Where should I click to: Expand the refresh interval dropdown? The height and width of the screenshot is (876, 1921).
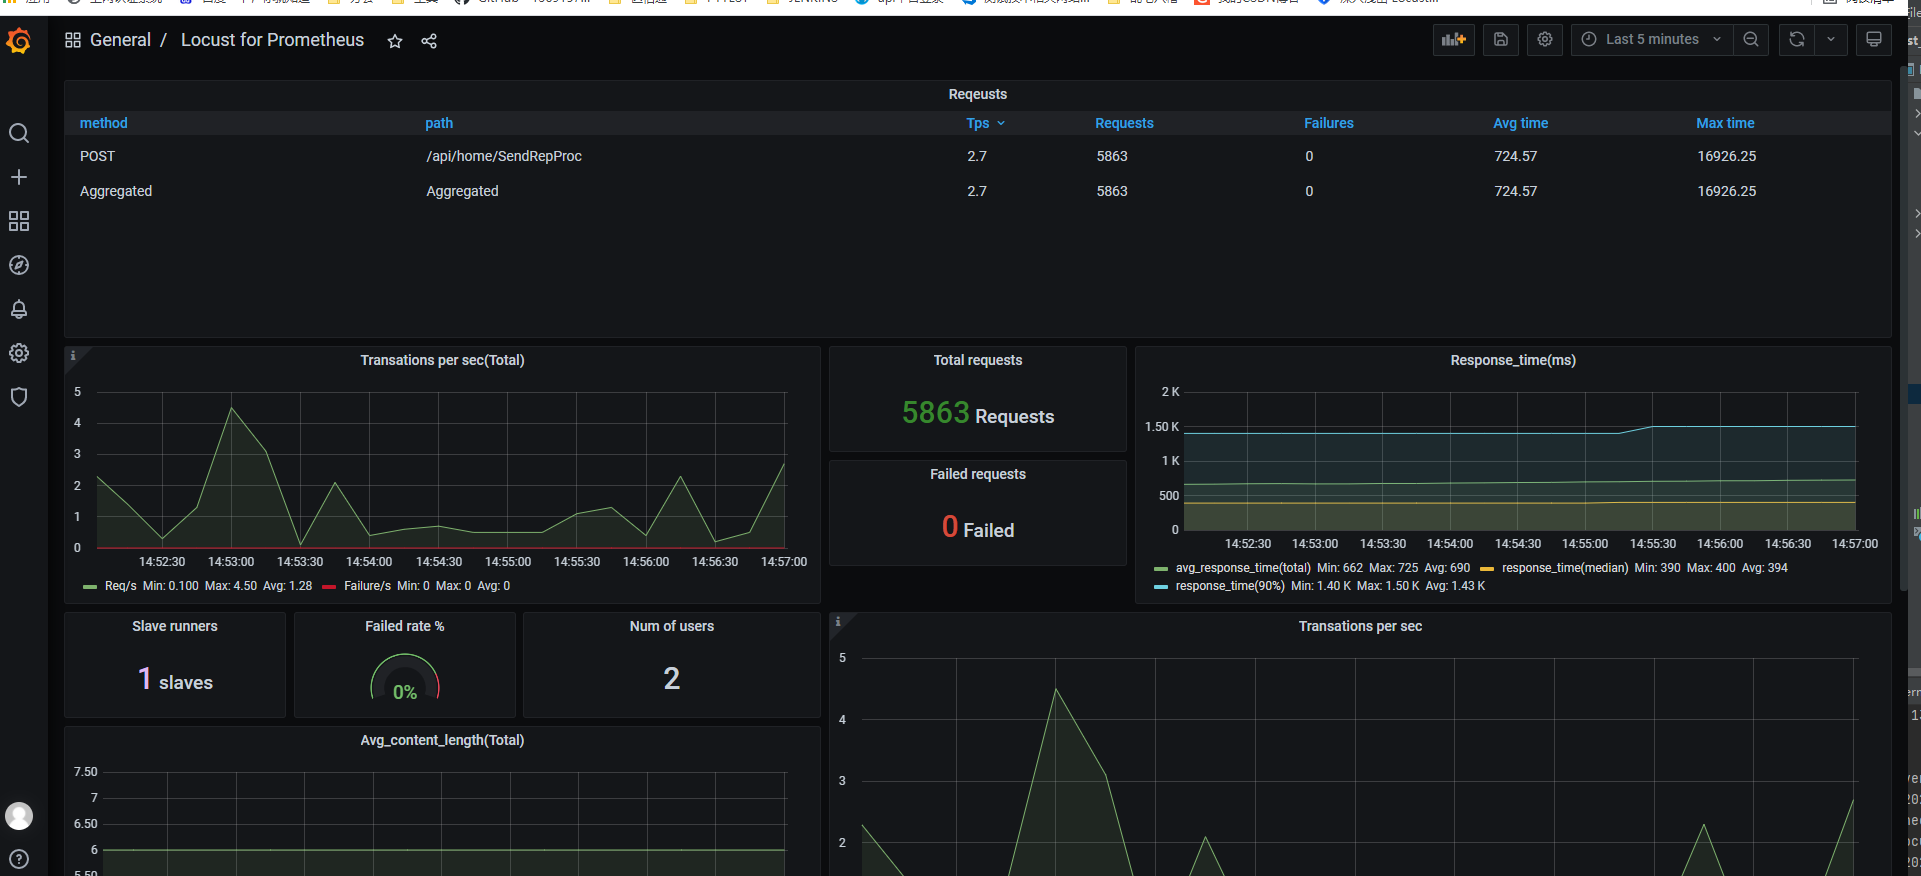tap(1831, 39)
